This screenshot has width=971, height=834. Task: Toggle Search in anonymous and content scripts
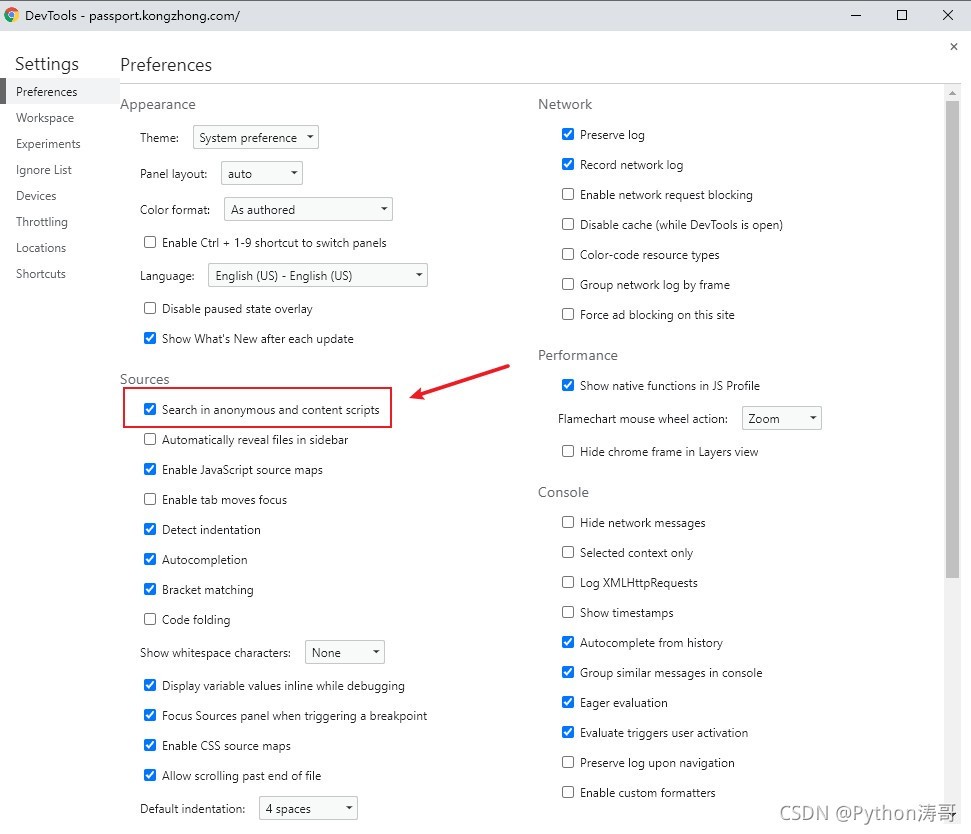click(150, 409)
